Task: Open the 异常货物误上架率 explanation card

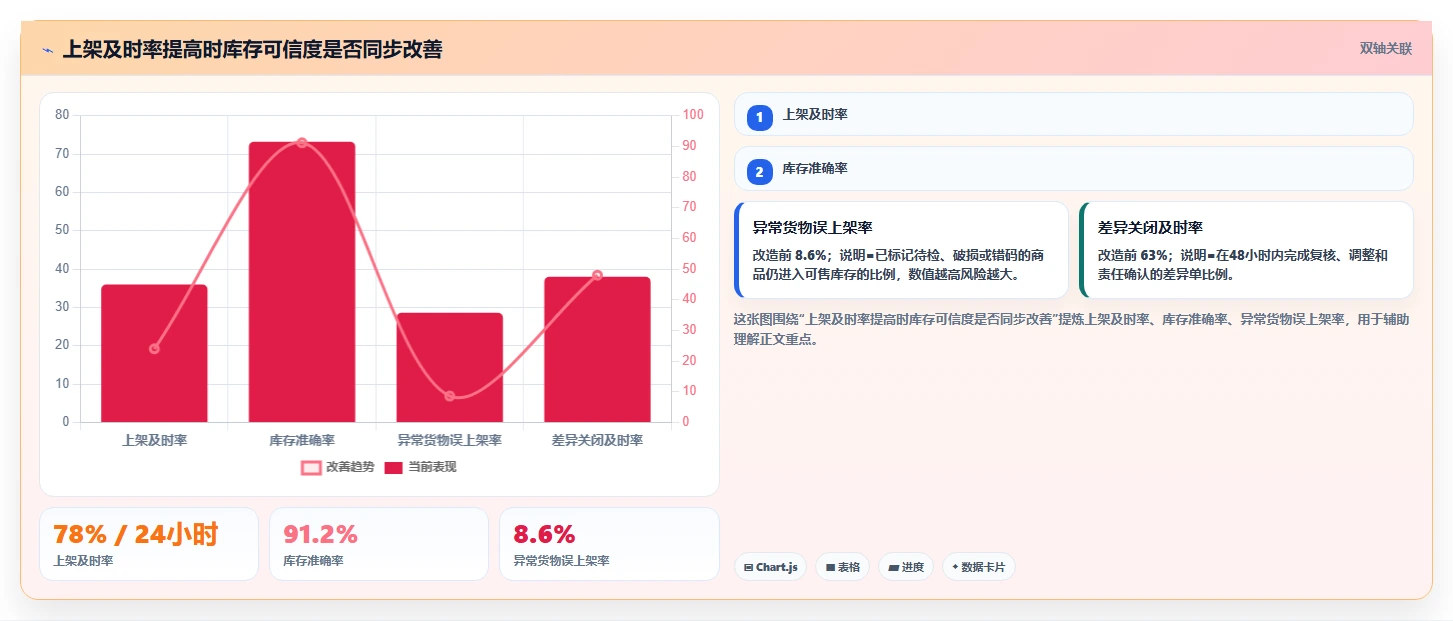Action: [x=901, y=250]
